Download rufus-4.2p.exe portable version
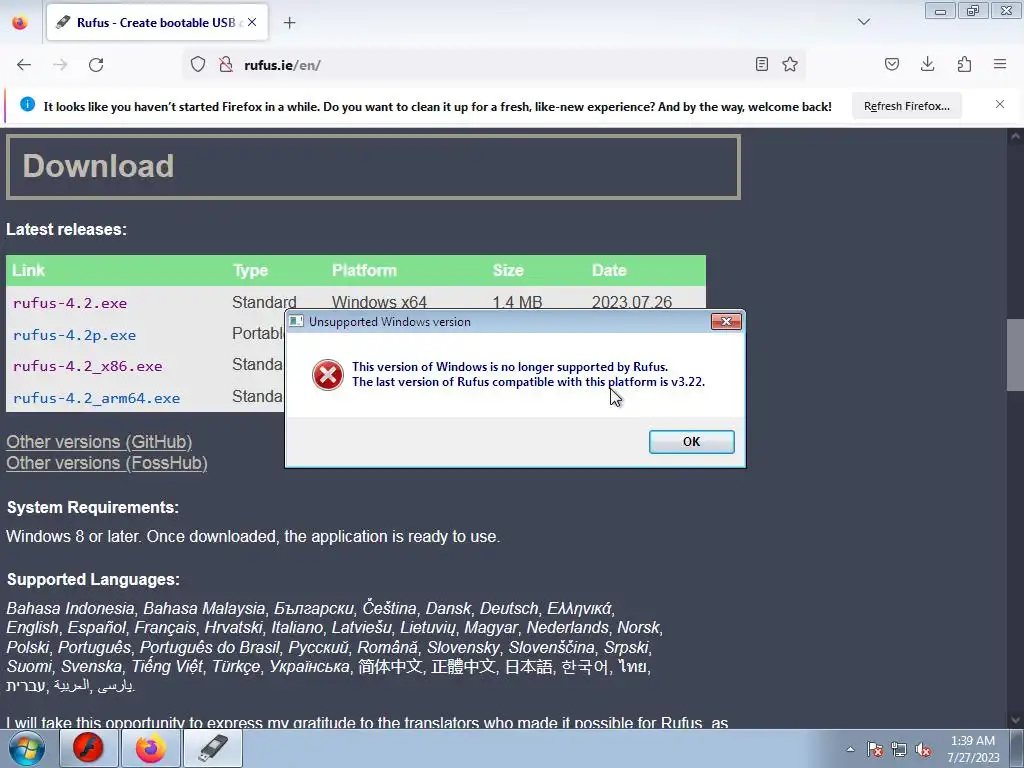The image size is (1024, 768). click(x=74, y=335)
